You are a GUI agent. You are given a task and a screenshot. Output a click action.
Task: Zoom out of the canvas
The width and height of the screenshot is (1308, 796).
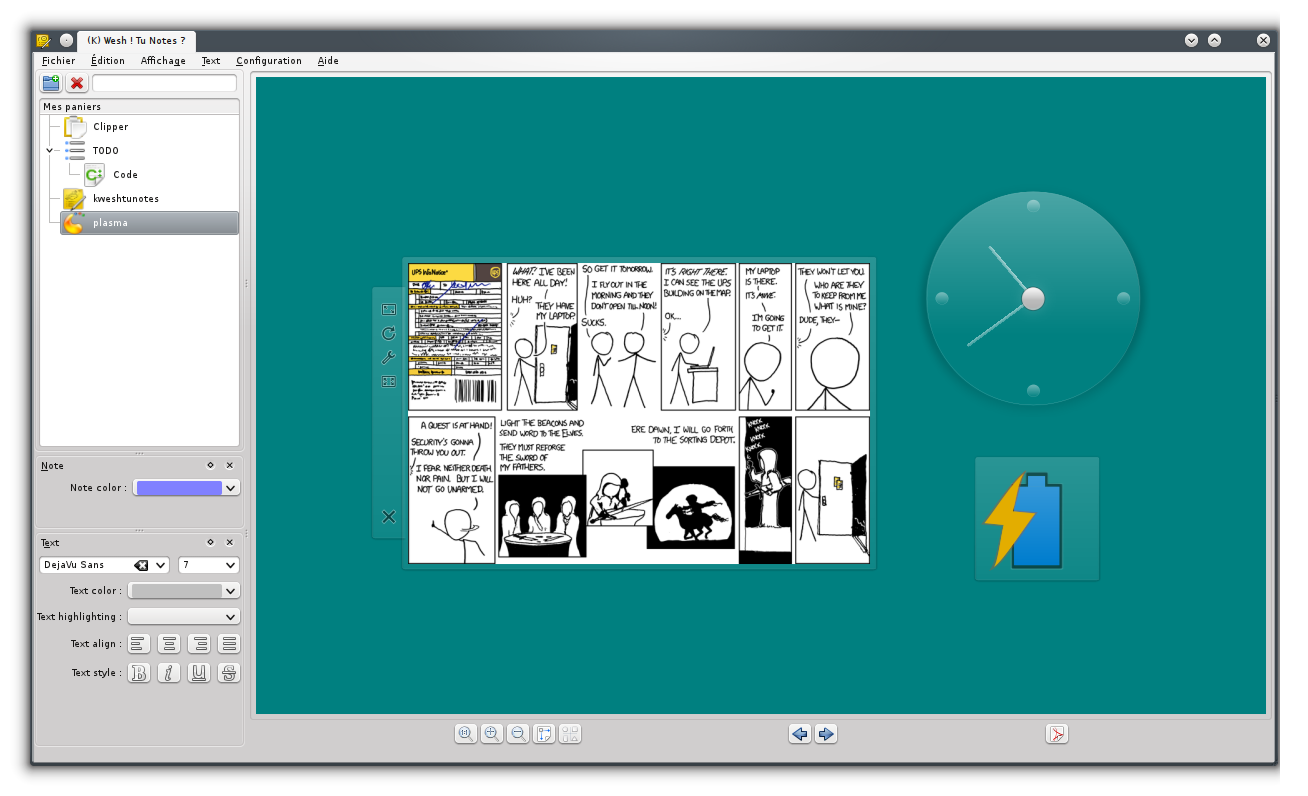click(x=518, y=734)
